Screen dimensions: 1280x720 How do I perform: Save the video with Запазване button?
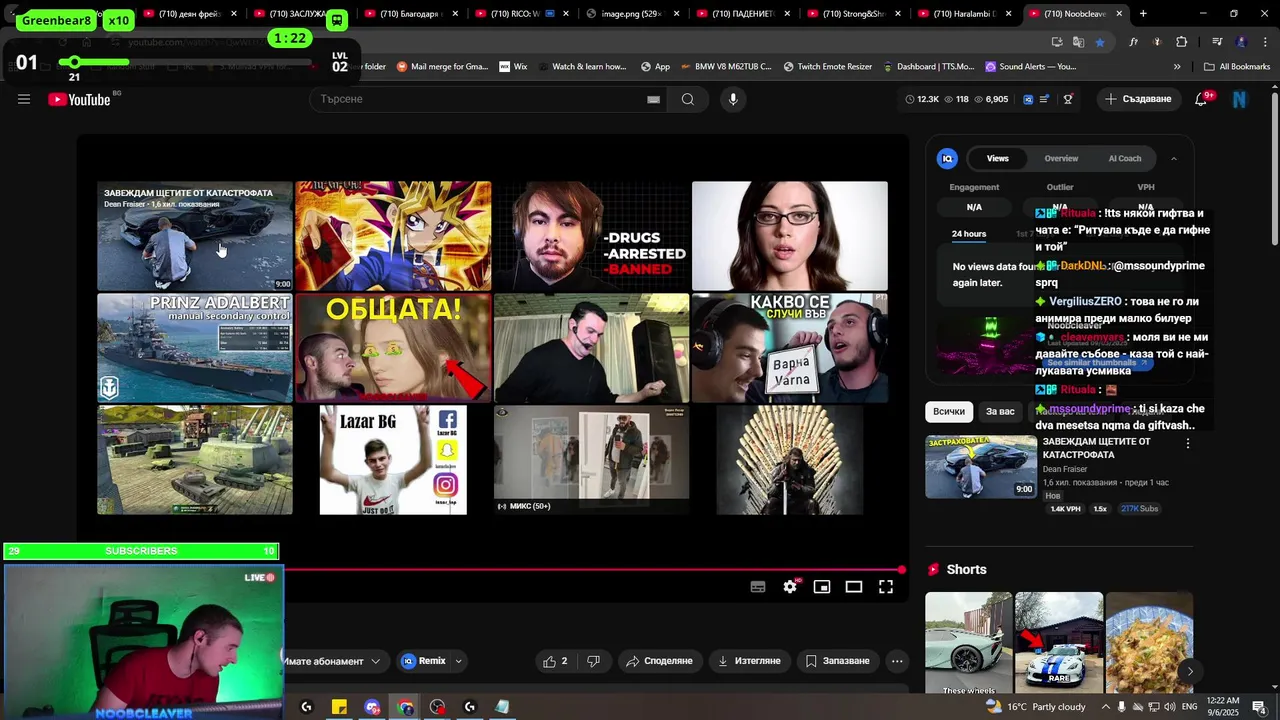838,661
